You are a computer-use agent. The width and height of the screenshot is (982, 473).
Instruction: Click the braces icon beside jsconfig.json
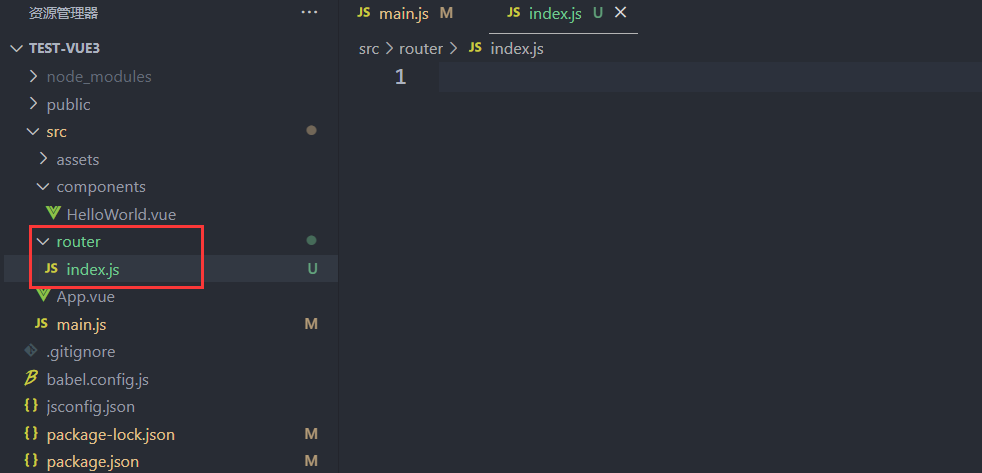coord(31,407)
